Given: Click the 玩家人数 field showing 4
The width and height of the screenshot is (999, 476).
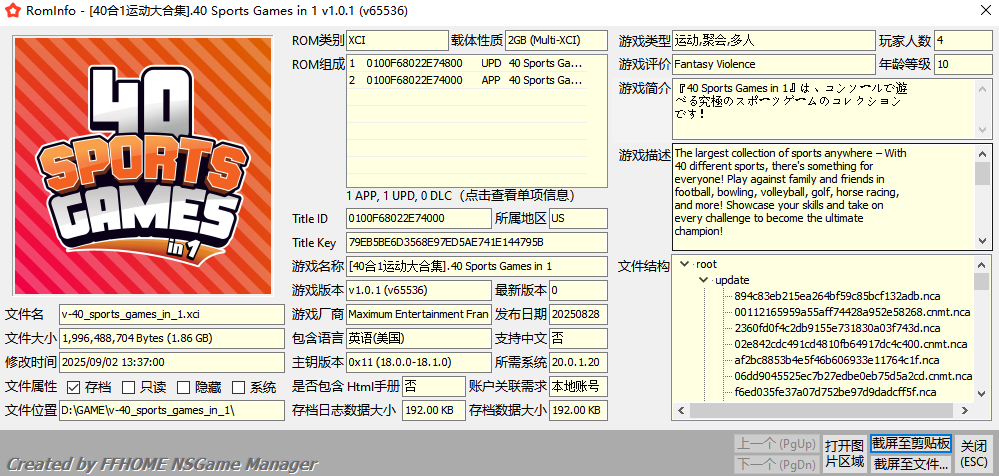Looking at the screenshot, I should click(963, 41).
